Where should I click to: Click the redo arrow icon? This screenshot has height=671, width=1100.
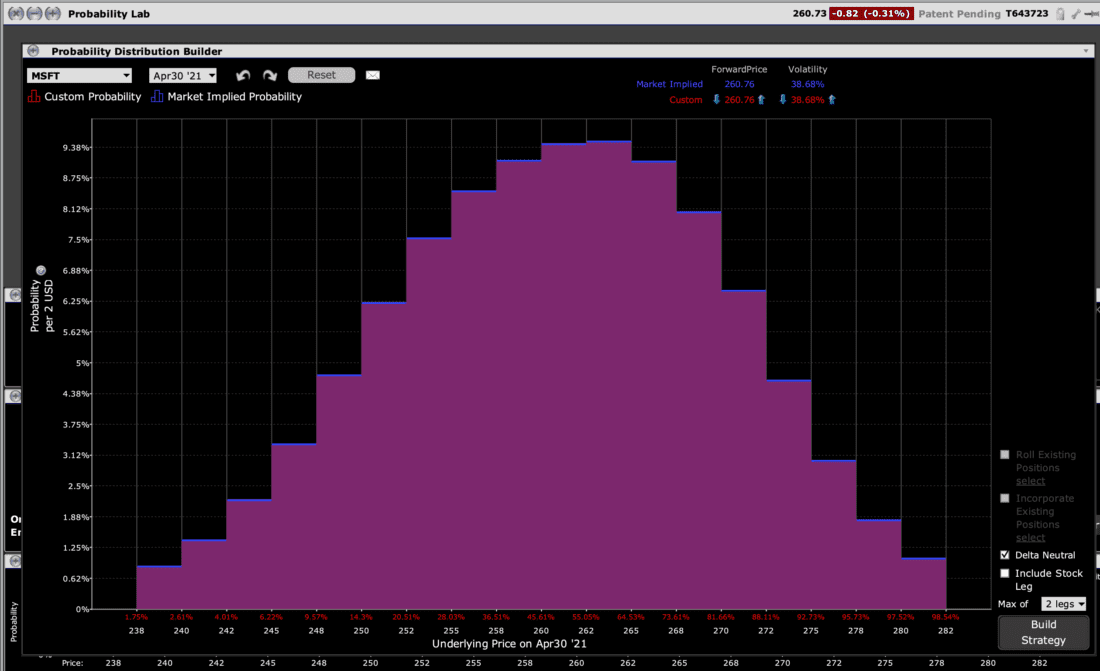[269, 76]
